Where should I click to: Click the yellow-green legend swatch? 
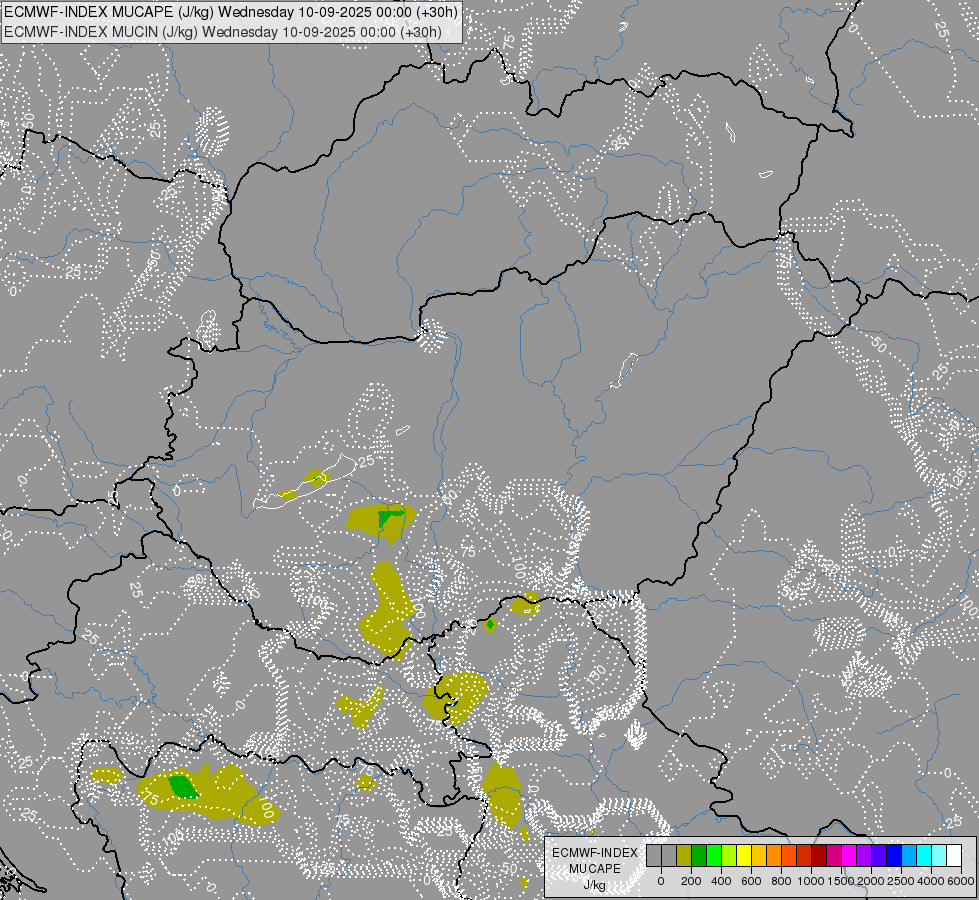point(729,855)
